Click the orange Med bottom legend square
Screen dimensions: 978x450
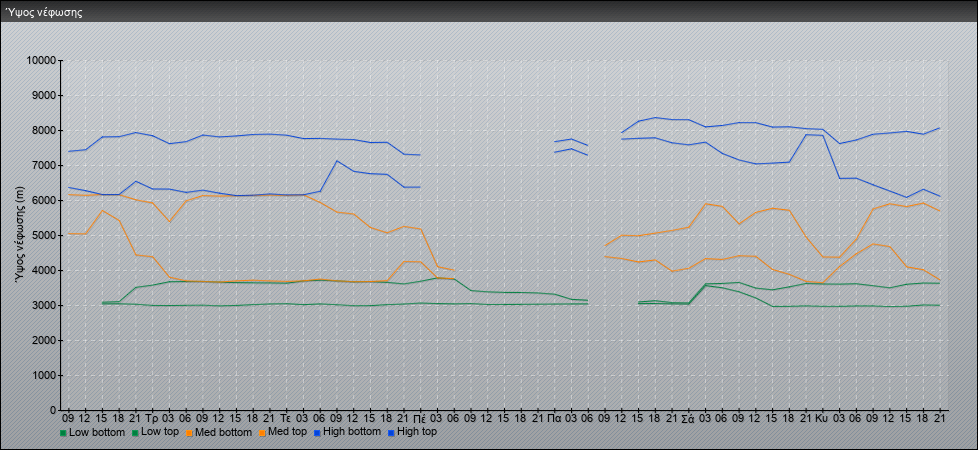(x=189, y=433)
